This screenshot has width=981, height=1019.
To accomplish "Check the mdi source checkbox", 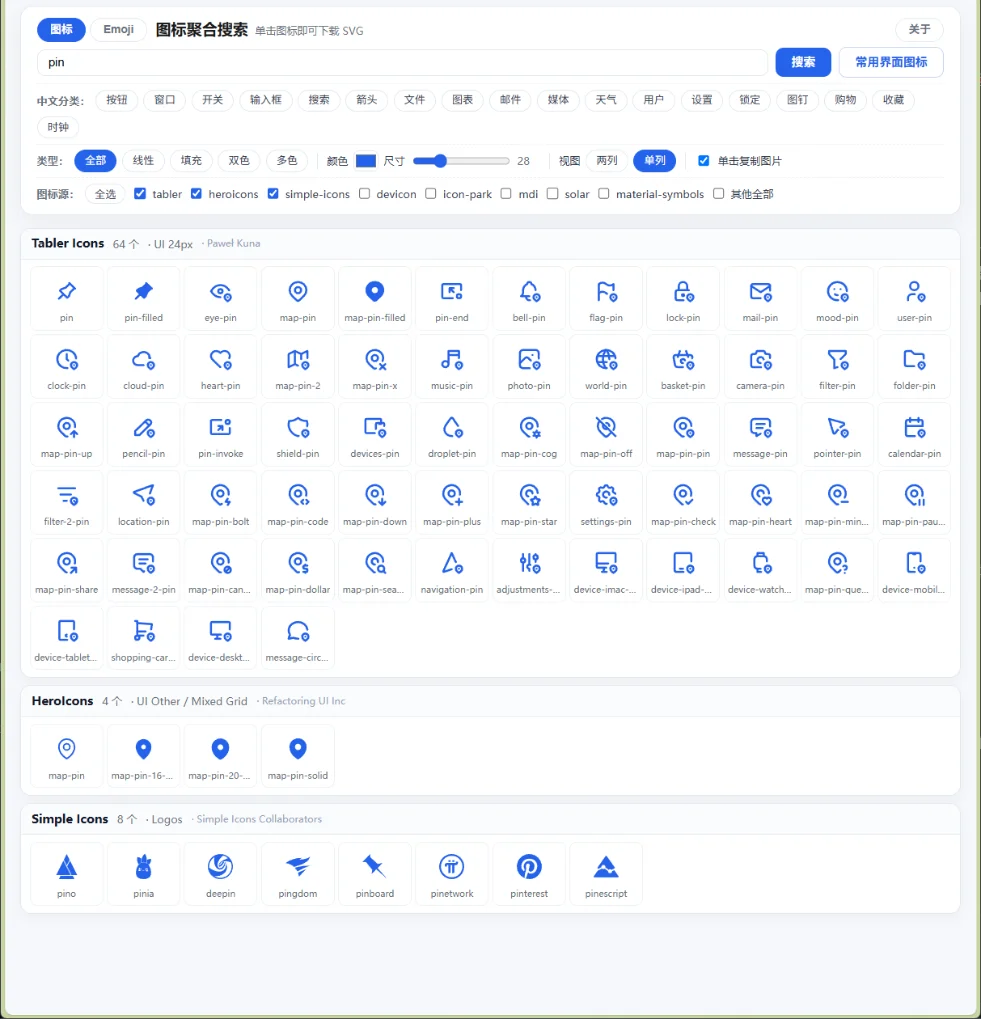I will pyautogui.click(x=506, y=194).
